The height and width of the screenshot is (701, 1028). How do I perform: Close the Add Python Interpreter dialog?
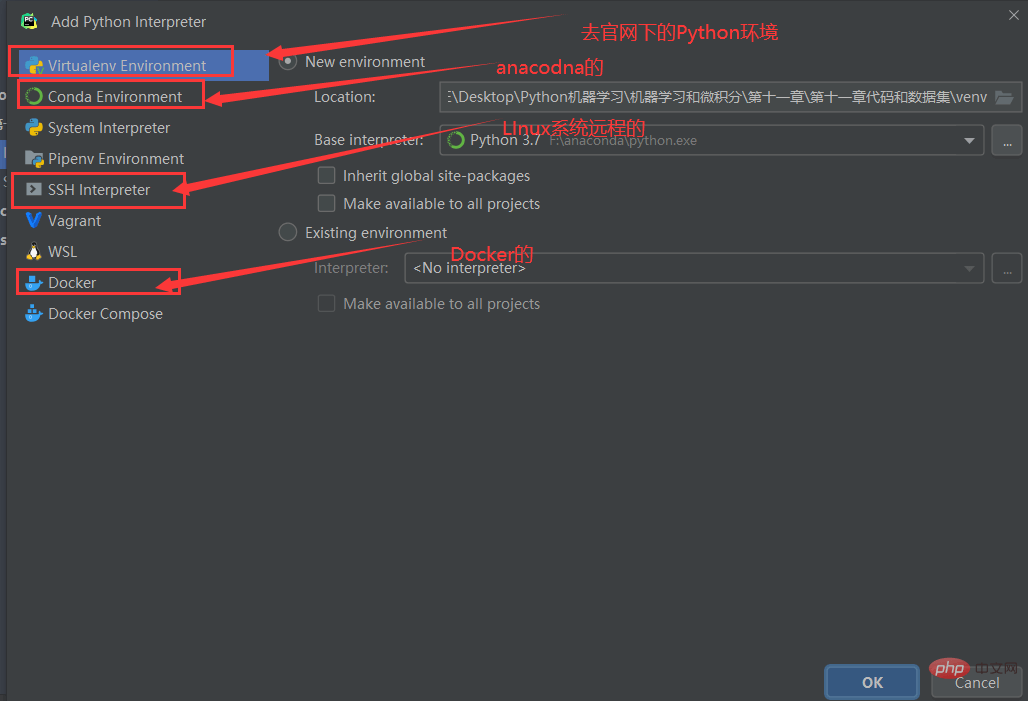(x=1014, y=15)
